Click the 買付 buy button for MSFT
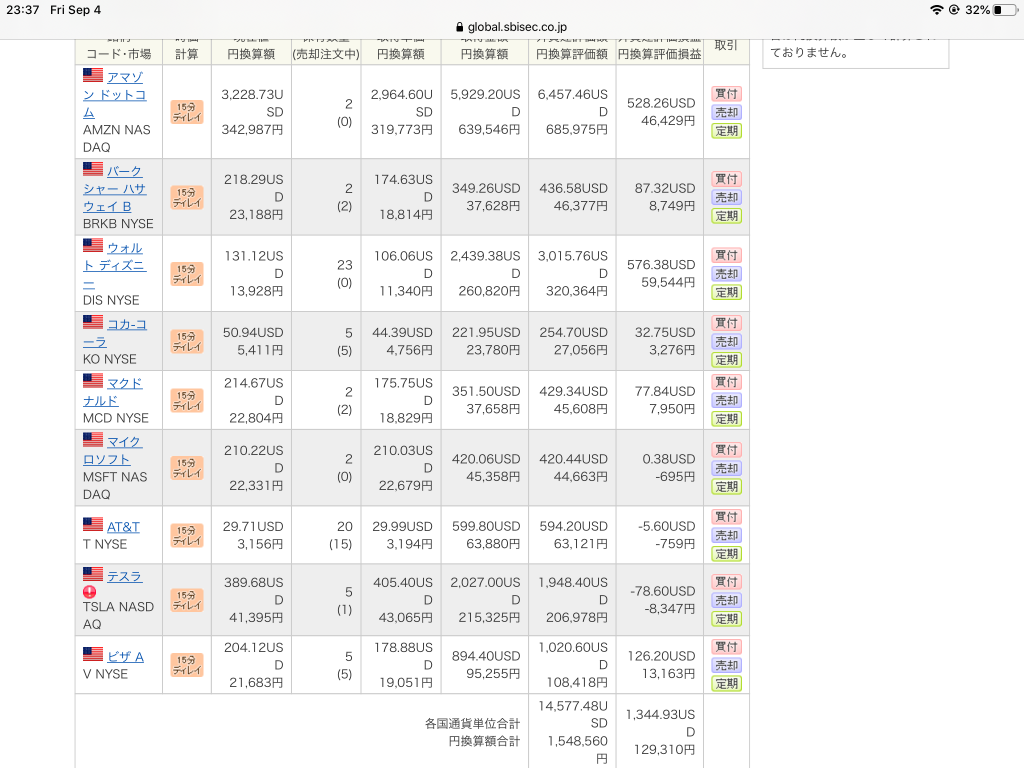Viewport: 1024px width, 768px height. (726, 450)
